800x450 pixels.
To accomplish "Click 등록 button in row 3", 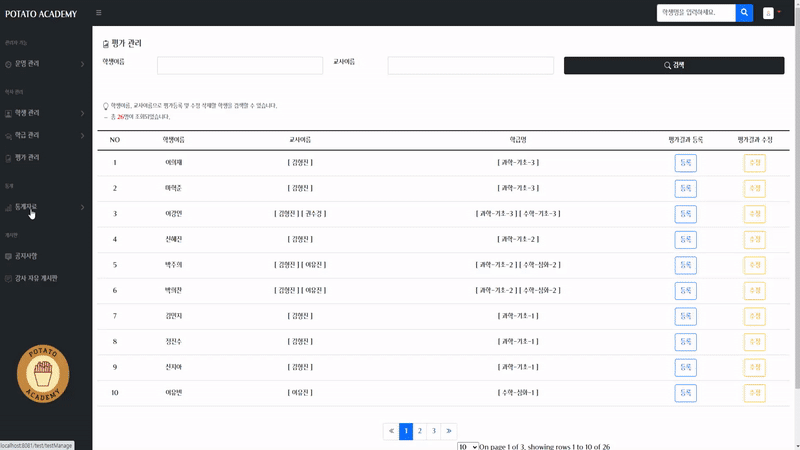I will coord(685,214).
